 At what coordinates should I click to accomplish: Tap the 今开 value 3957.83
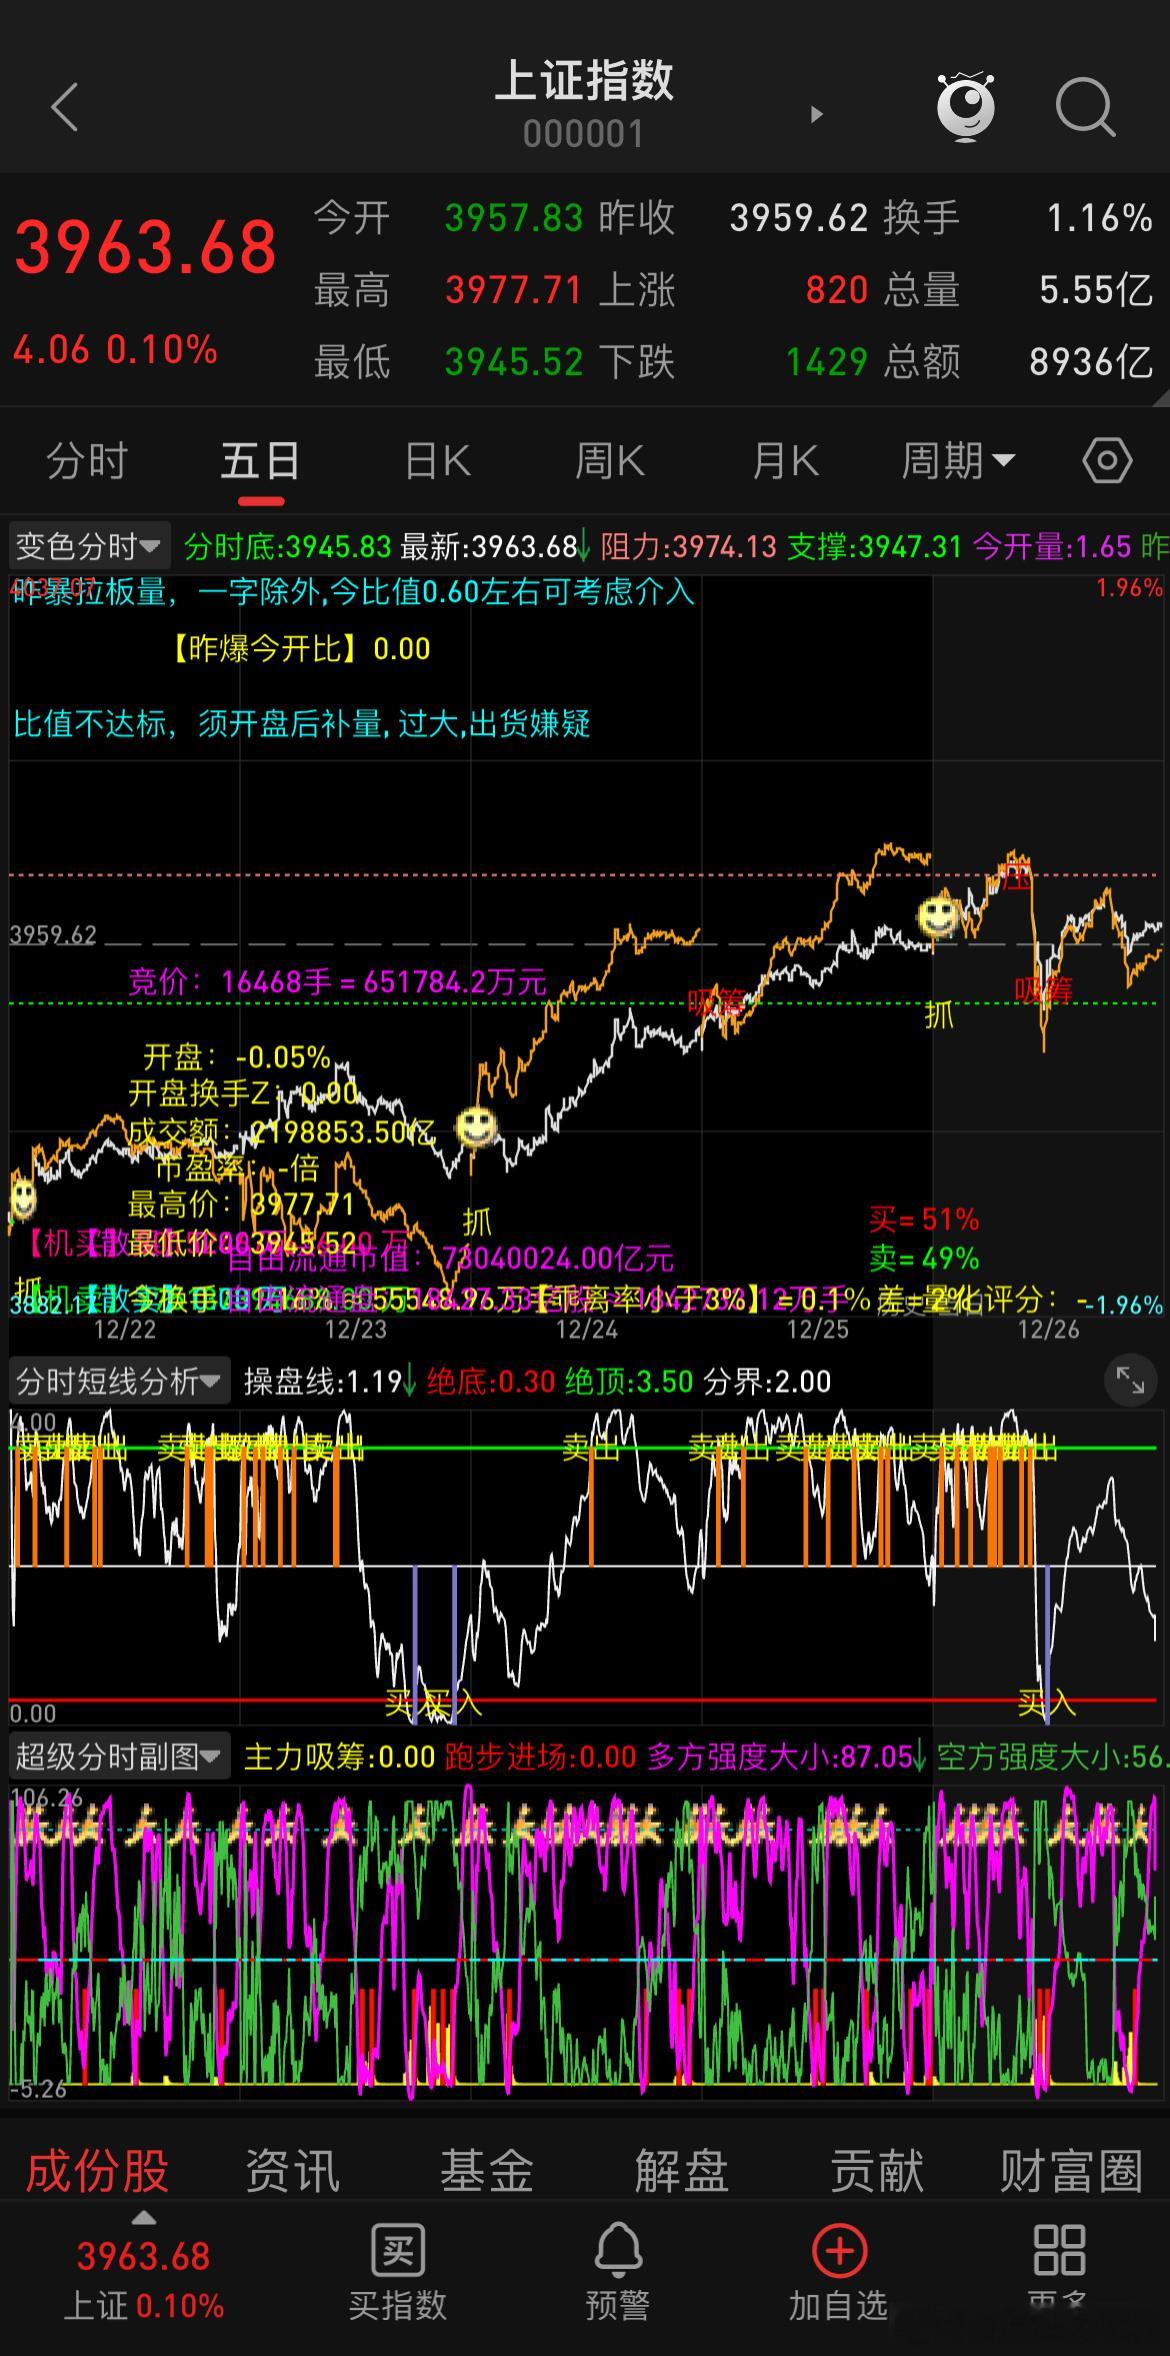[514, 217]
